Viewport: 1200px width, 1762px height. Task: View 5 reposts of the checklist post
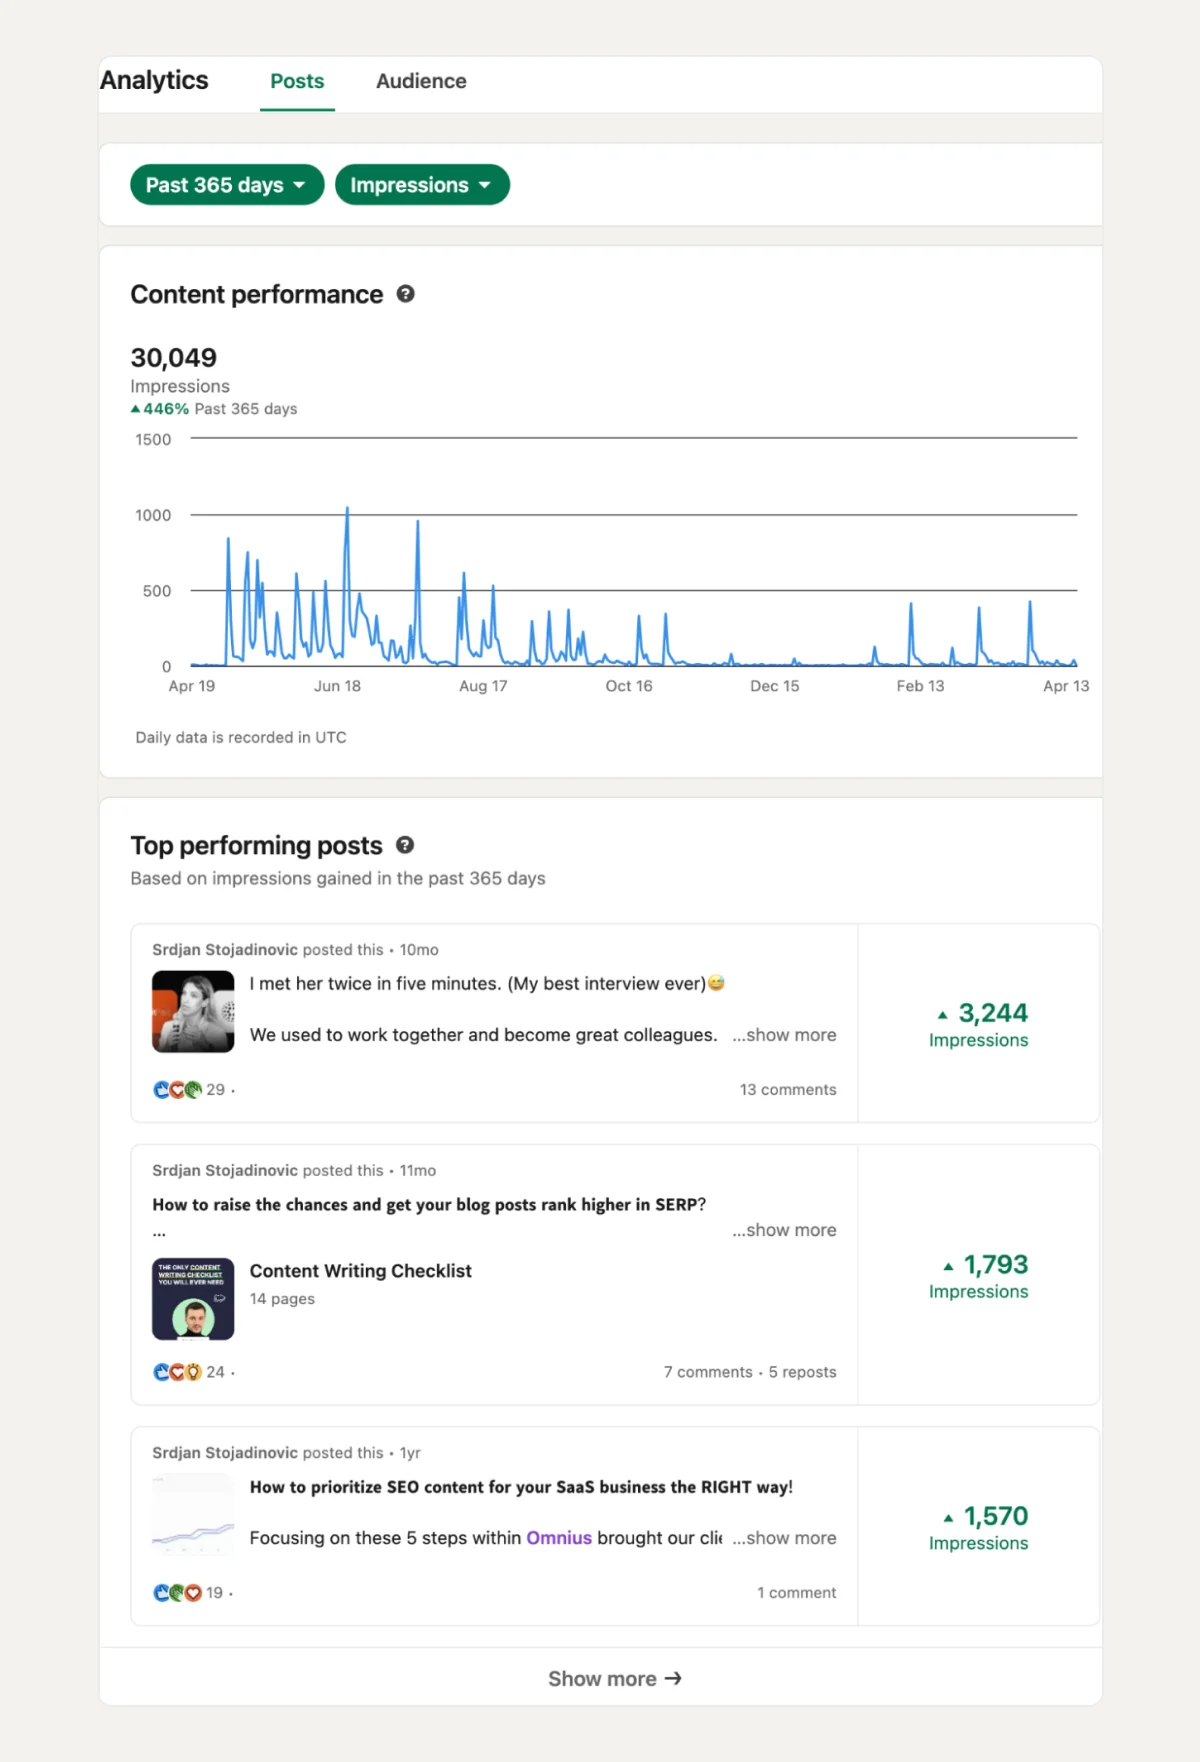(802, 1372)
